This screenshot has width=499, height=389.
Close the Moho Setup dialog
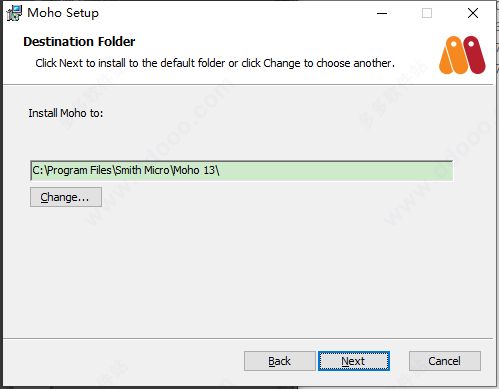click(473, 13)
